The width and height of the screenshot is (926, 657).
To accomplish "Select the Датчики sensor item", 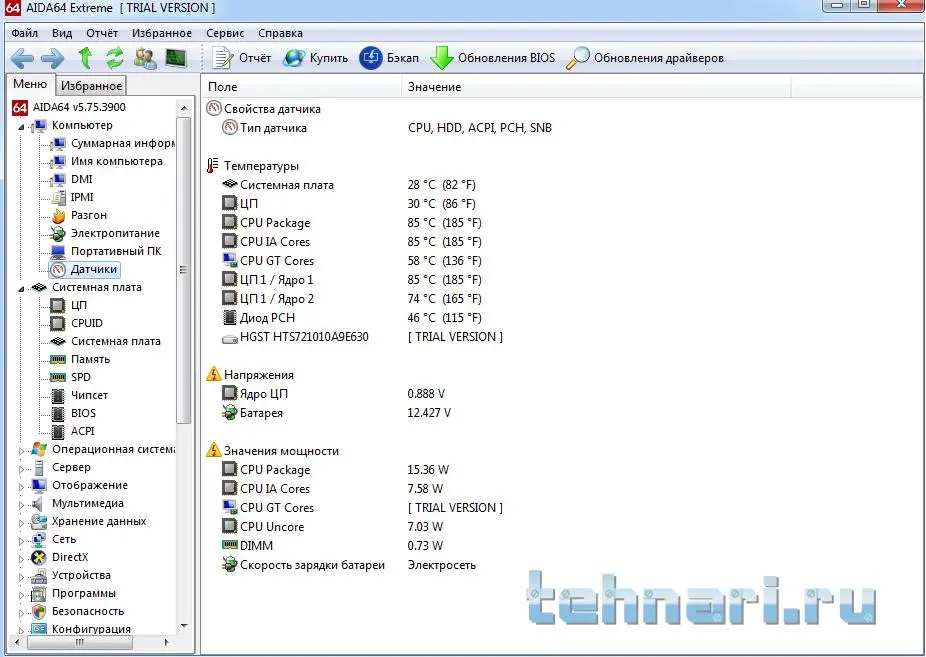I will tap(84, 269).
